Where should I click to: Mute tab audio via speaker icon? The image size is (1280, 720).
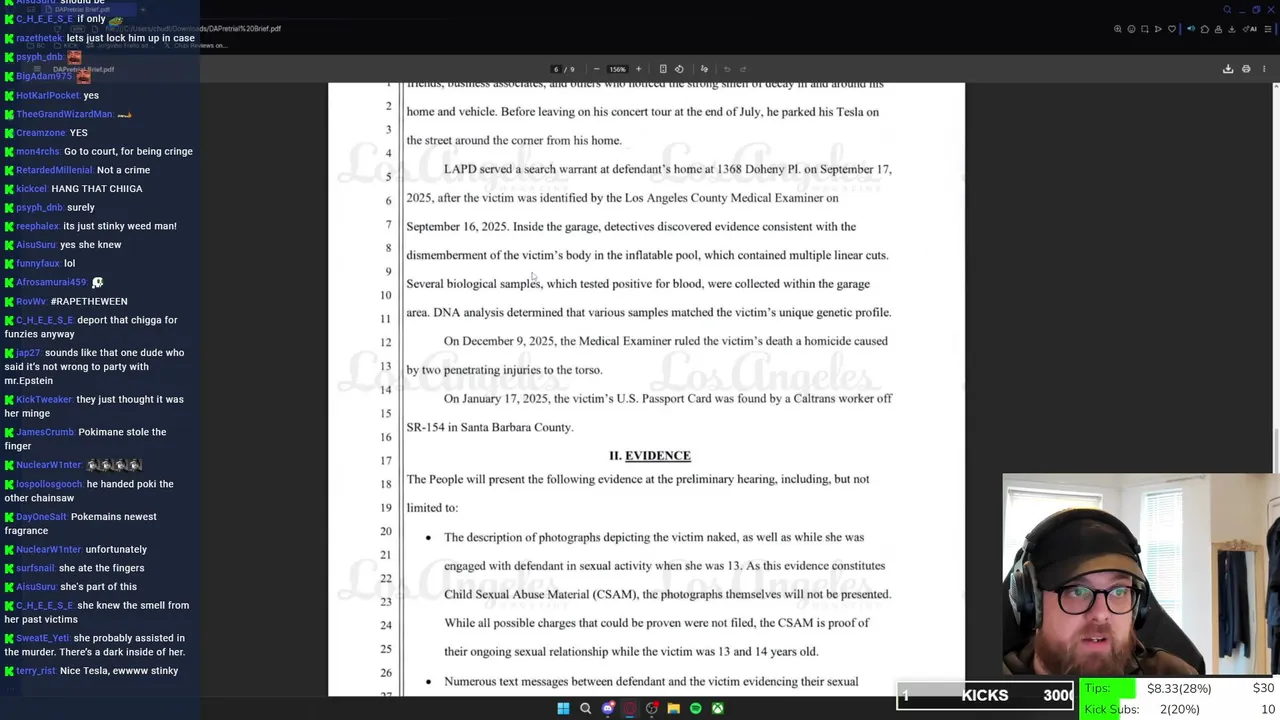click(1191, 29)
